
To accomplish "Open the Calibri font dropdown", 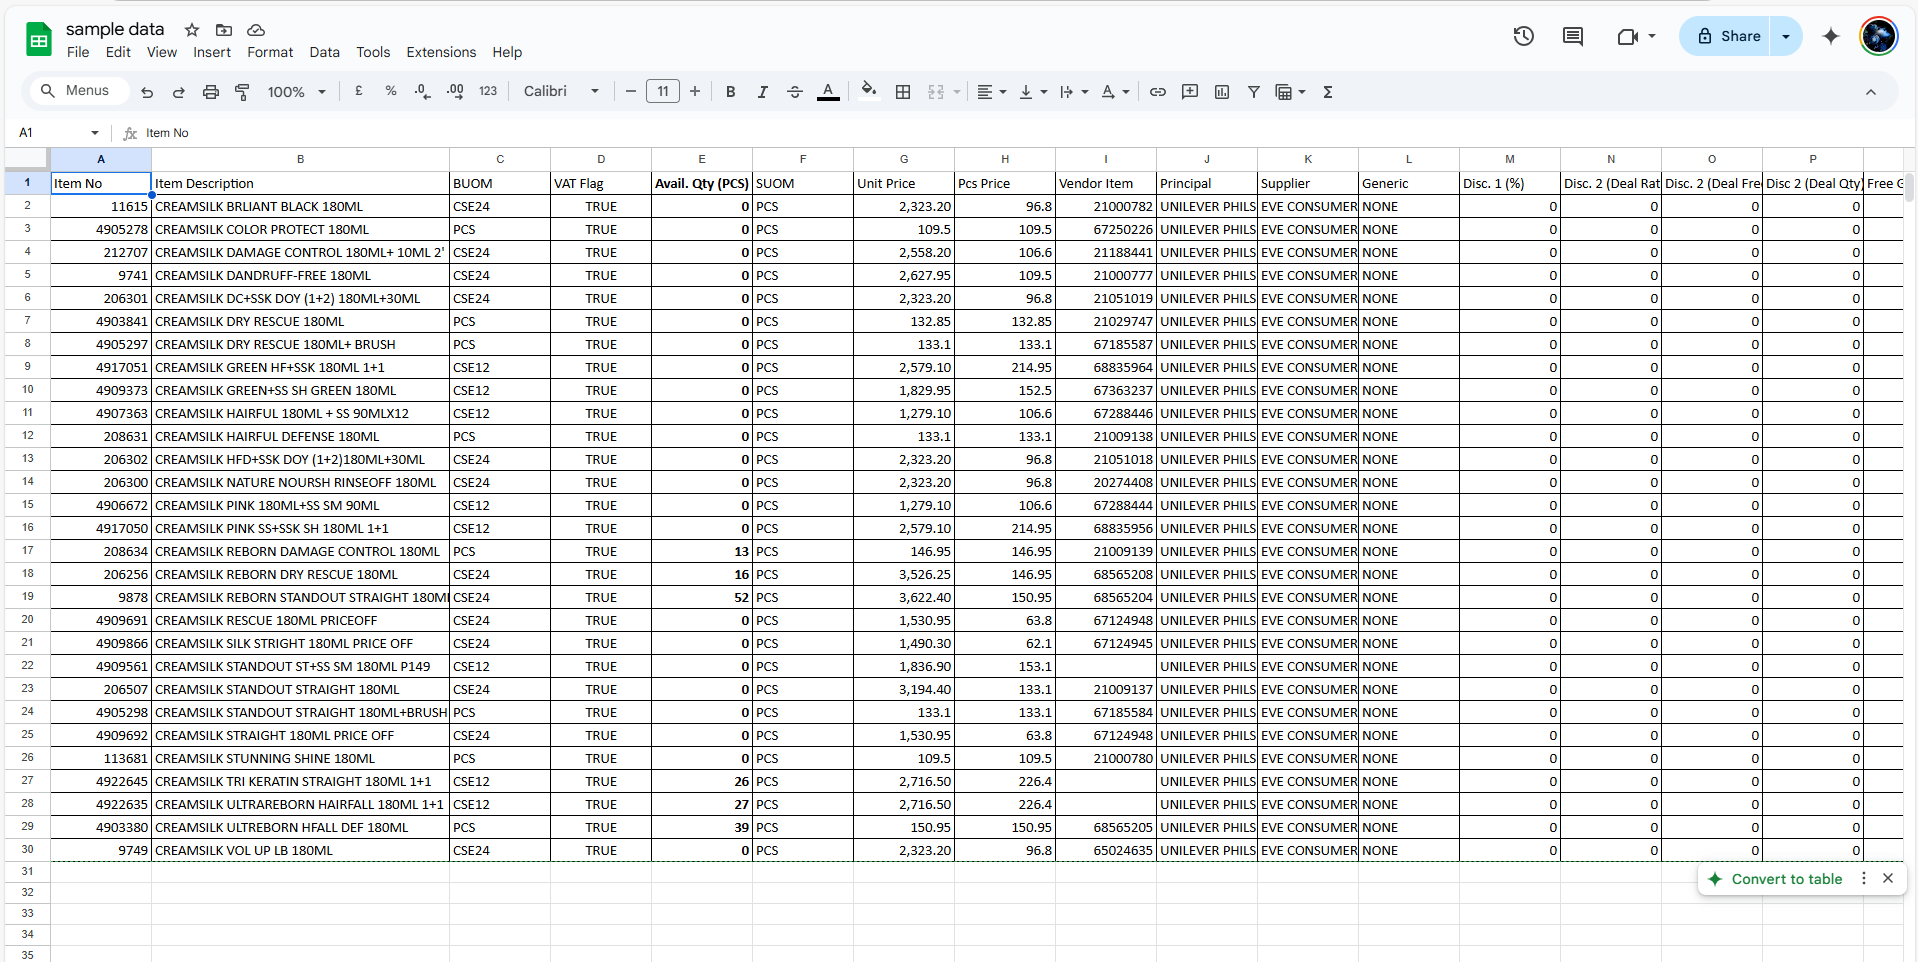I will (562, 91).
